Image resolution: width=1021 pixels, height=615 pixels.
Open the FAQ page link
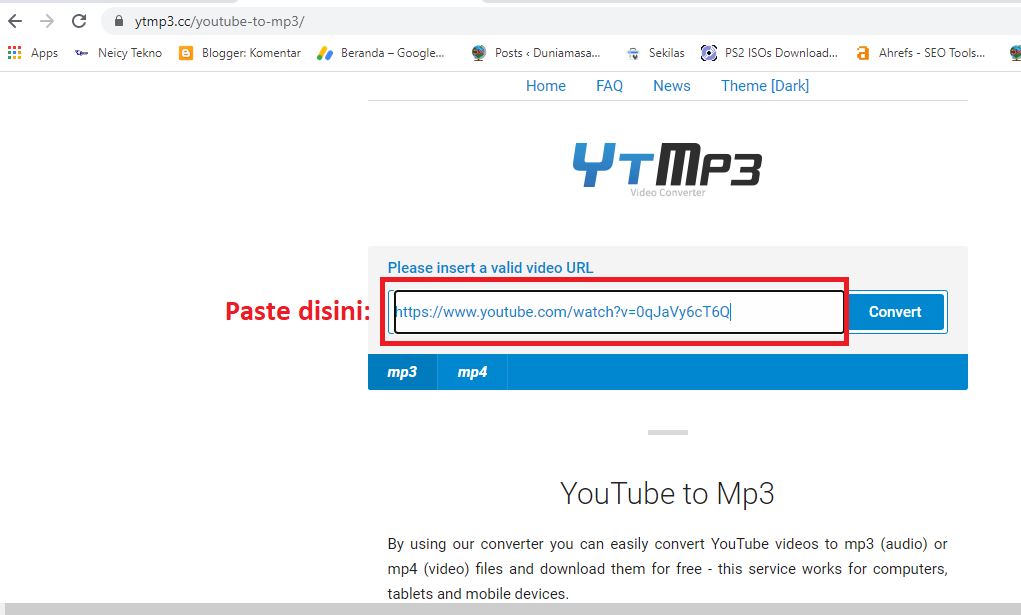[609, 86]
